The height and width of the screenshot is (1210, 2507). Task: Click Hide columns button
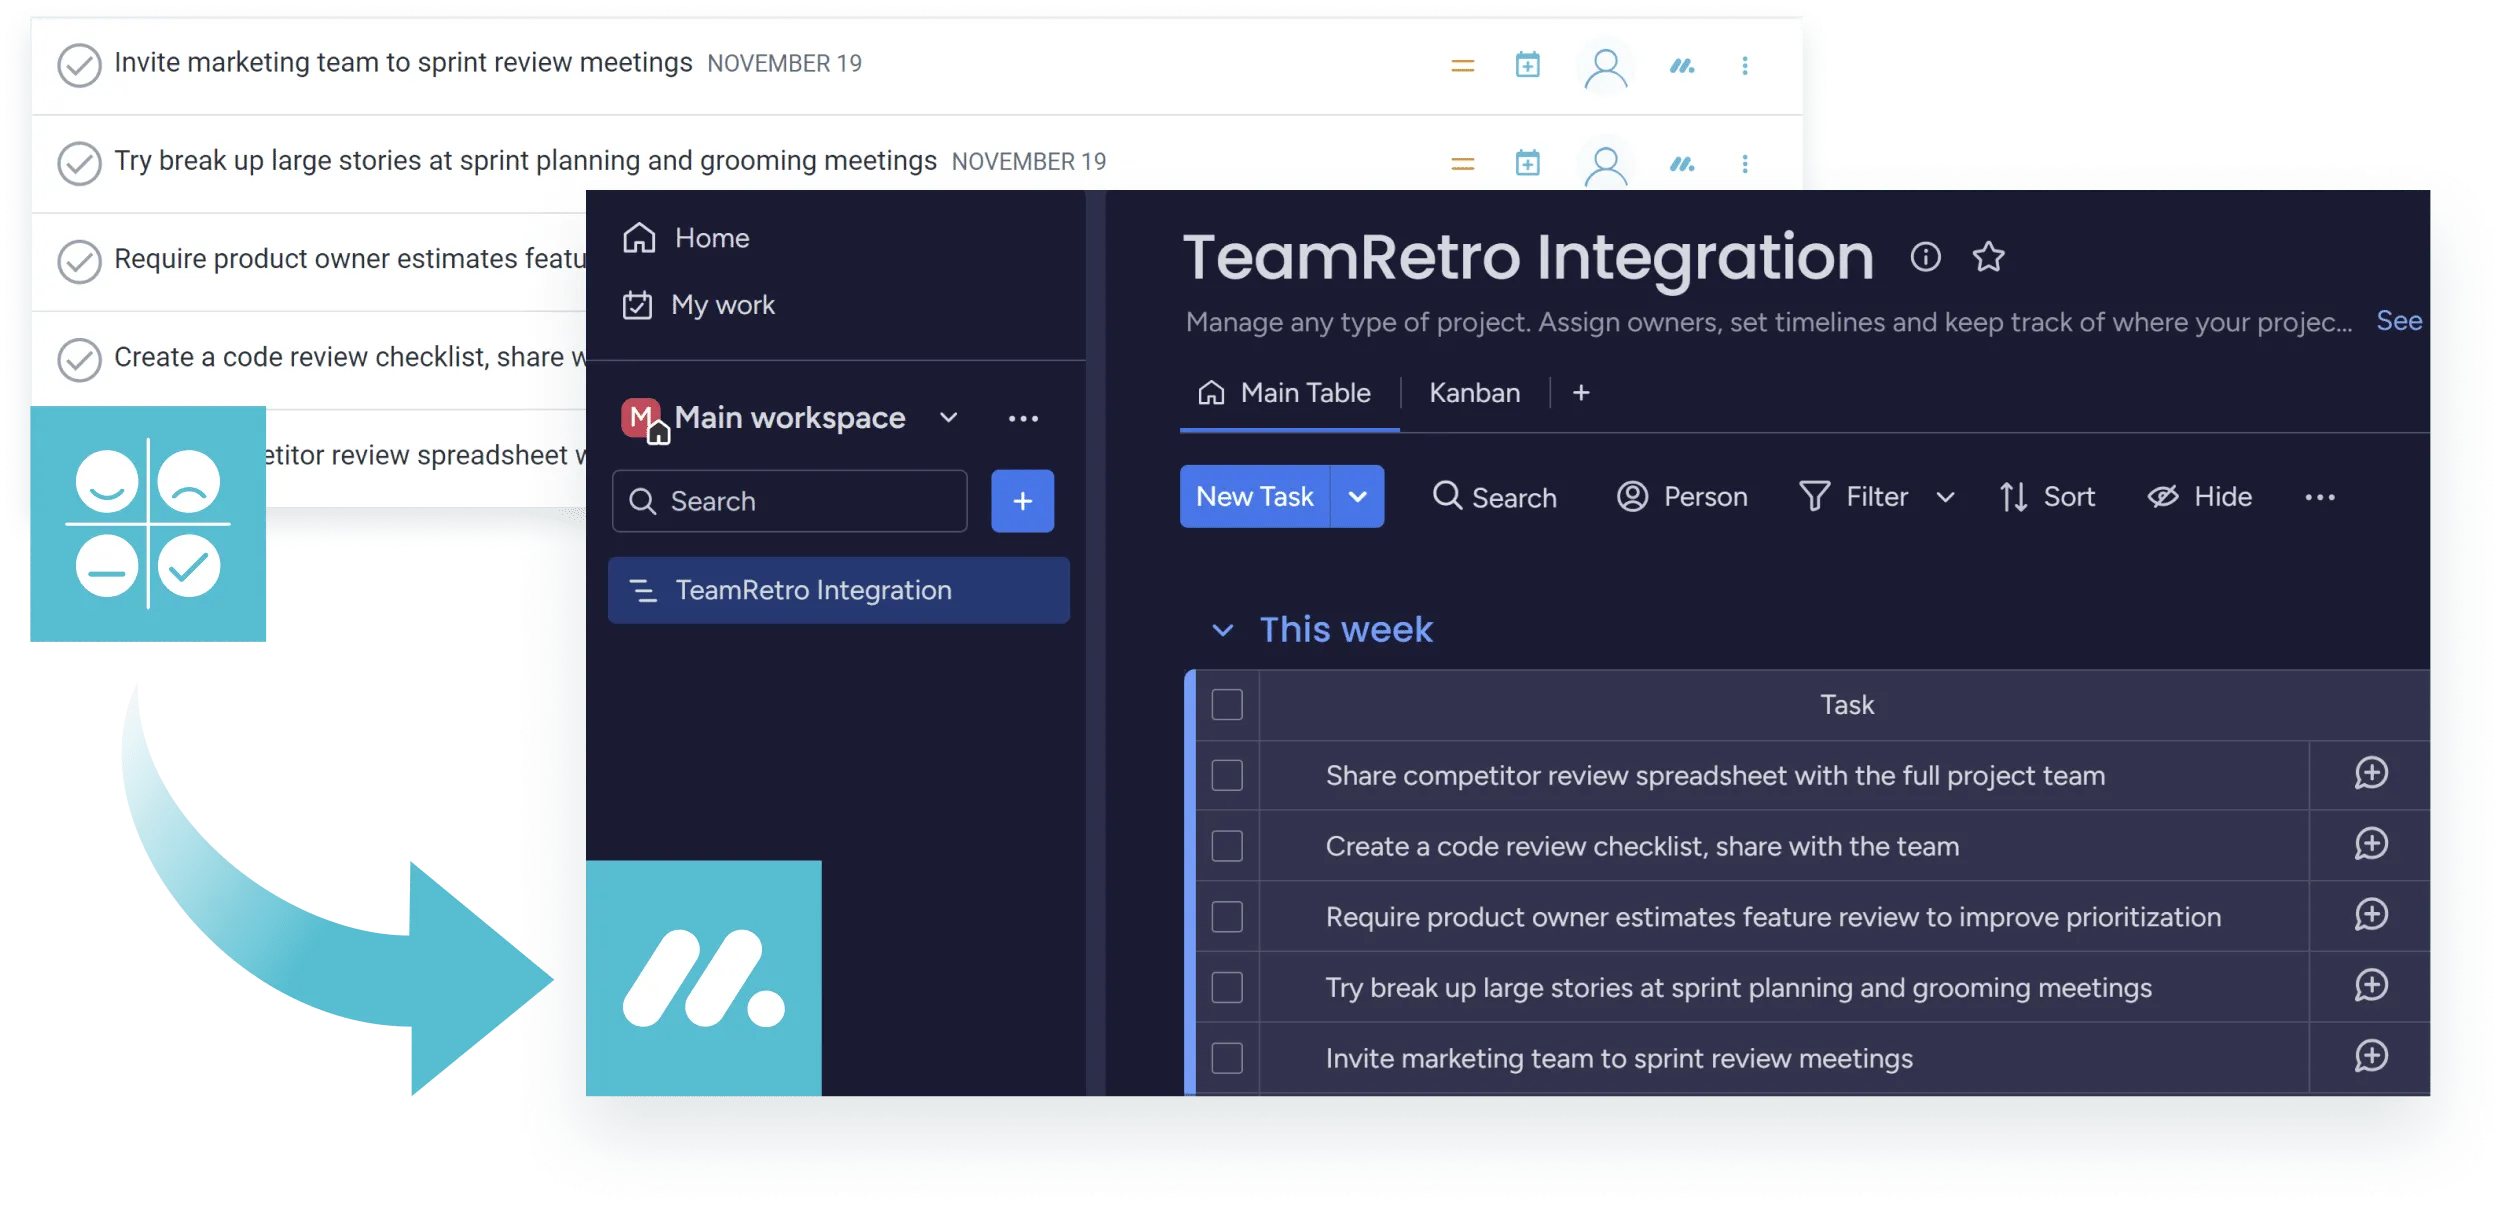[x=2199, y=497]
